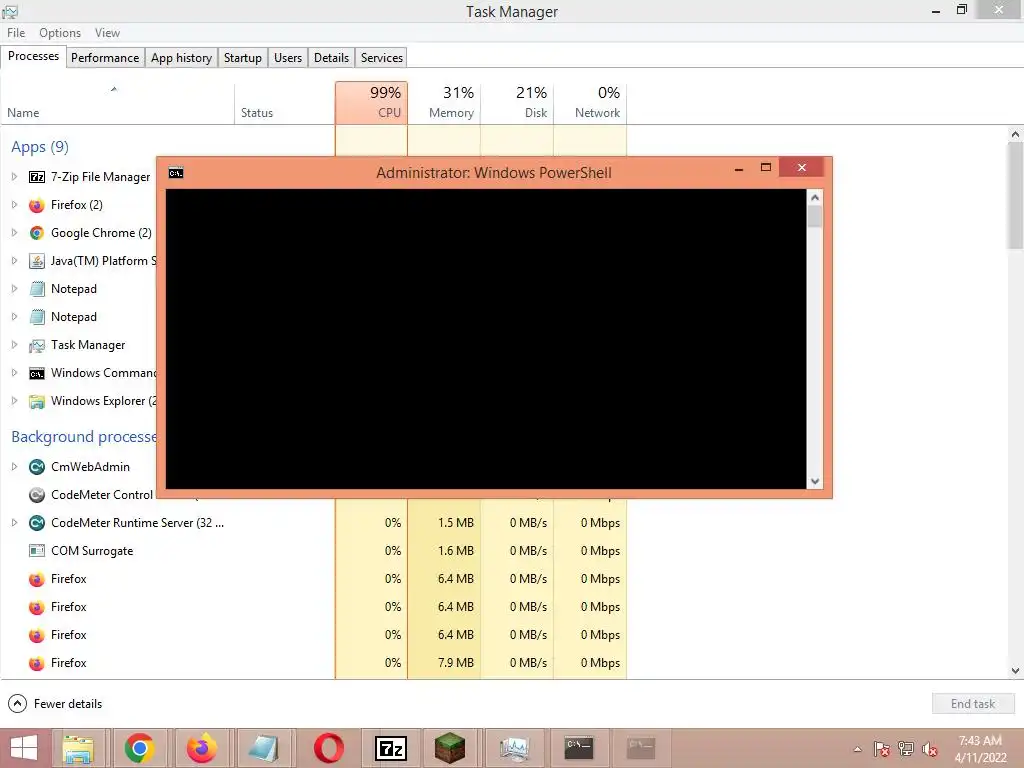Switch to the Startup tab
Screen dimensions: 1024x768
[243, 57]
